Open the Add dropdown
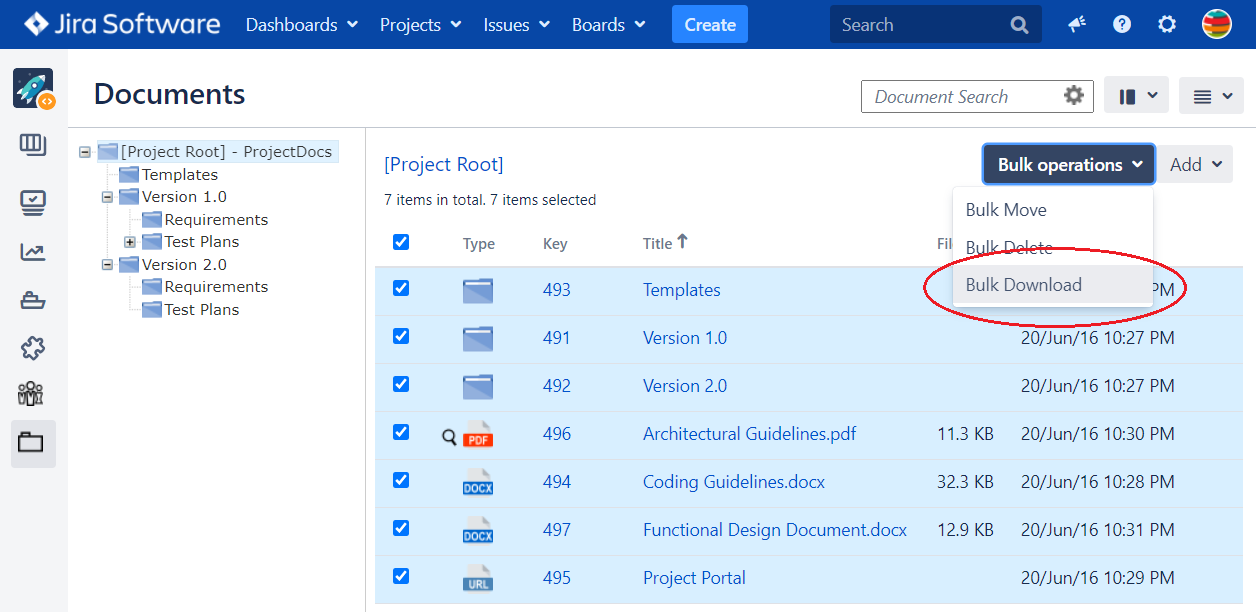The width and height of the screenshot is (1256, 612). click(1196, 165)
